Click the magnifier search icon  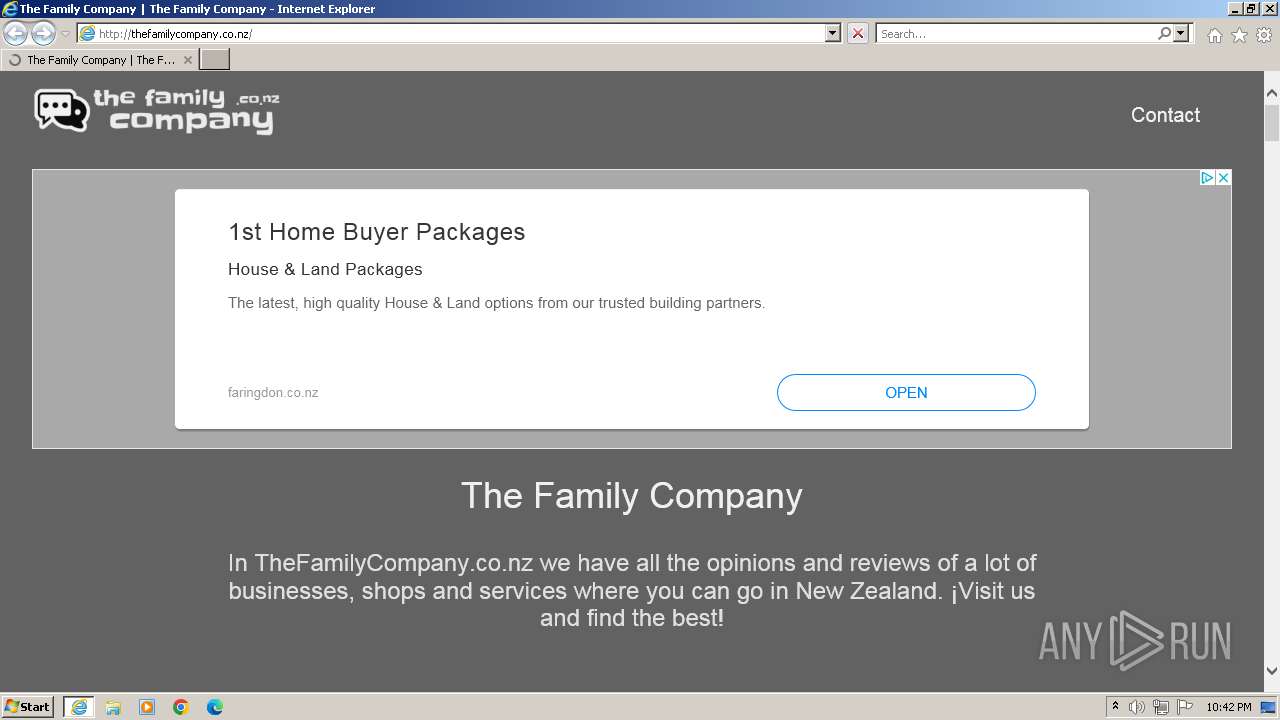1164,33
